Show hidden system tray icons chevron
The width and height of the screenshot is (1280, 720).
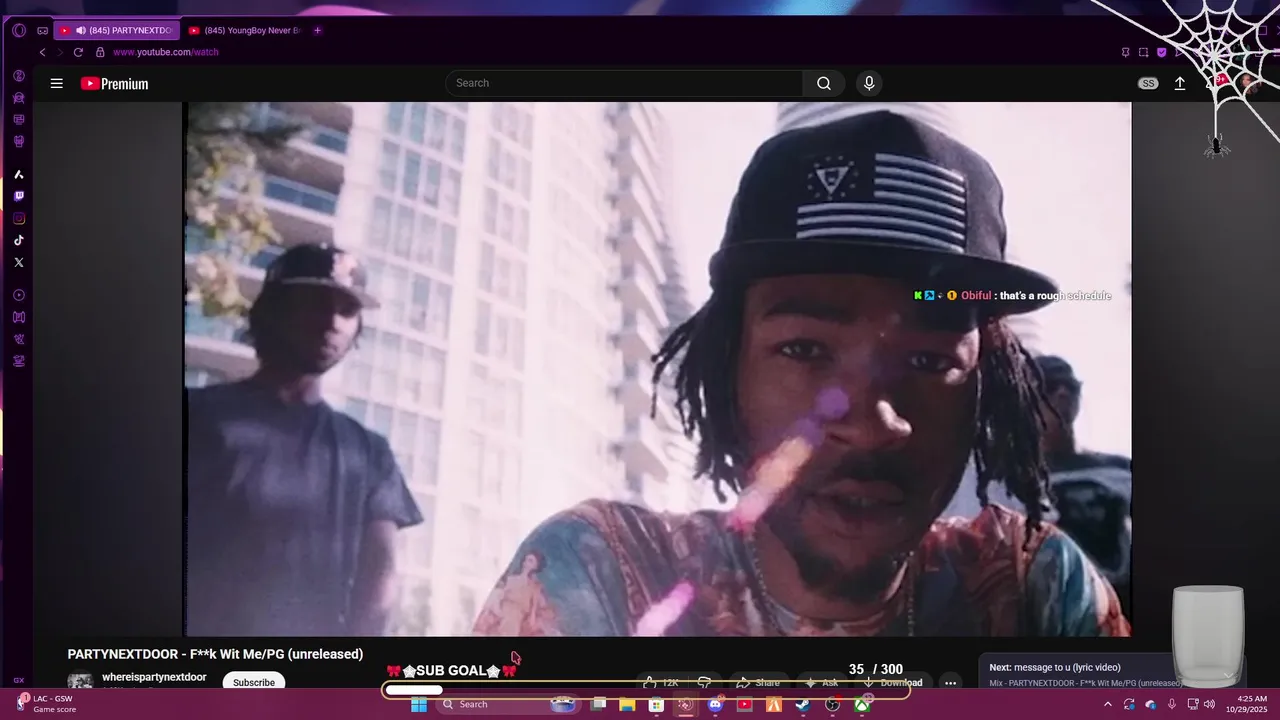point(1107,704)
